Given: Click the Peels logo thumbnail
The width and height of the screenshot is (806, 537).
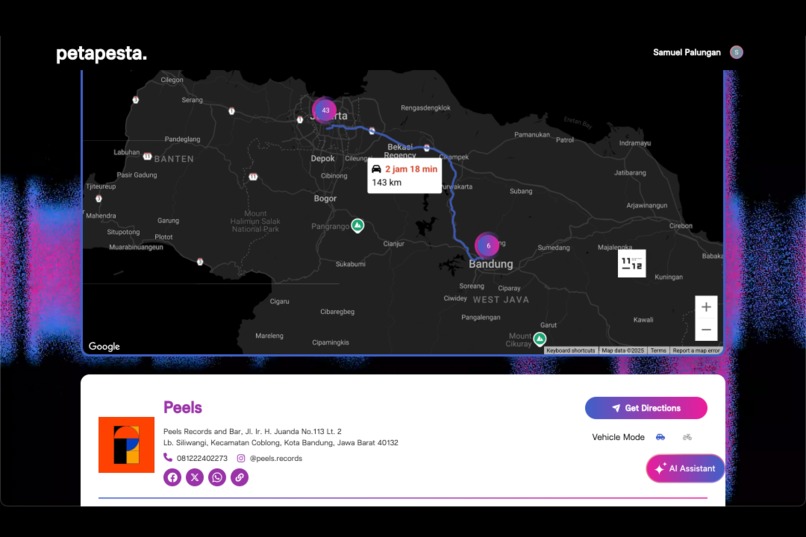Looking at the screenshot, I should (x=126, y=445).
